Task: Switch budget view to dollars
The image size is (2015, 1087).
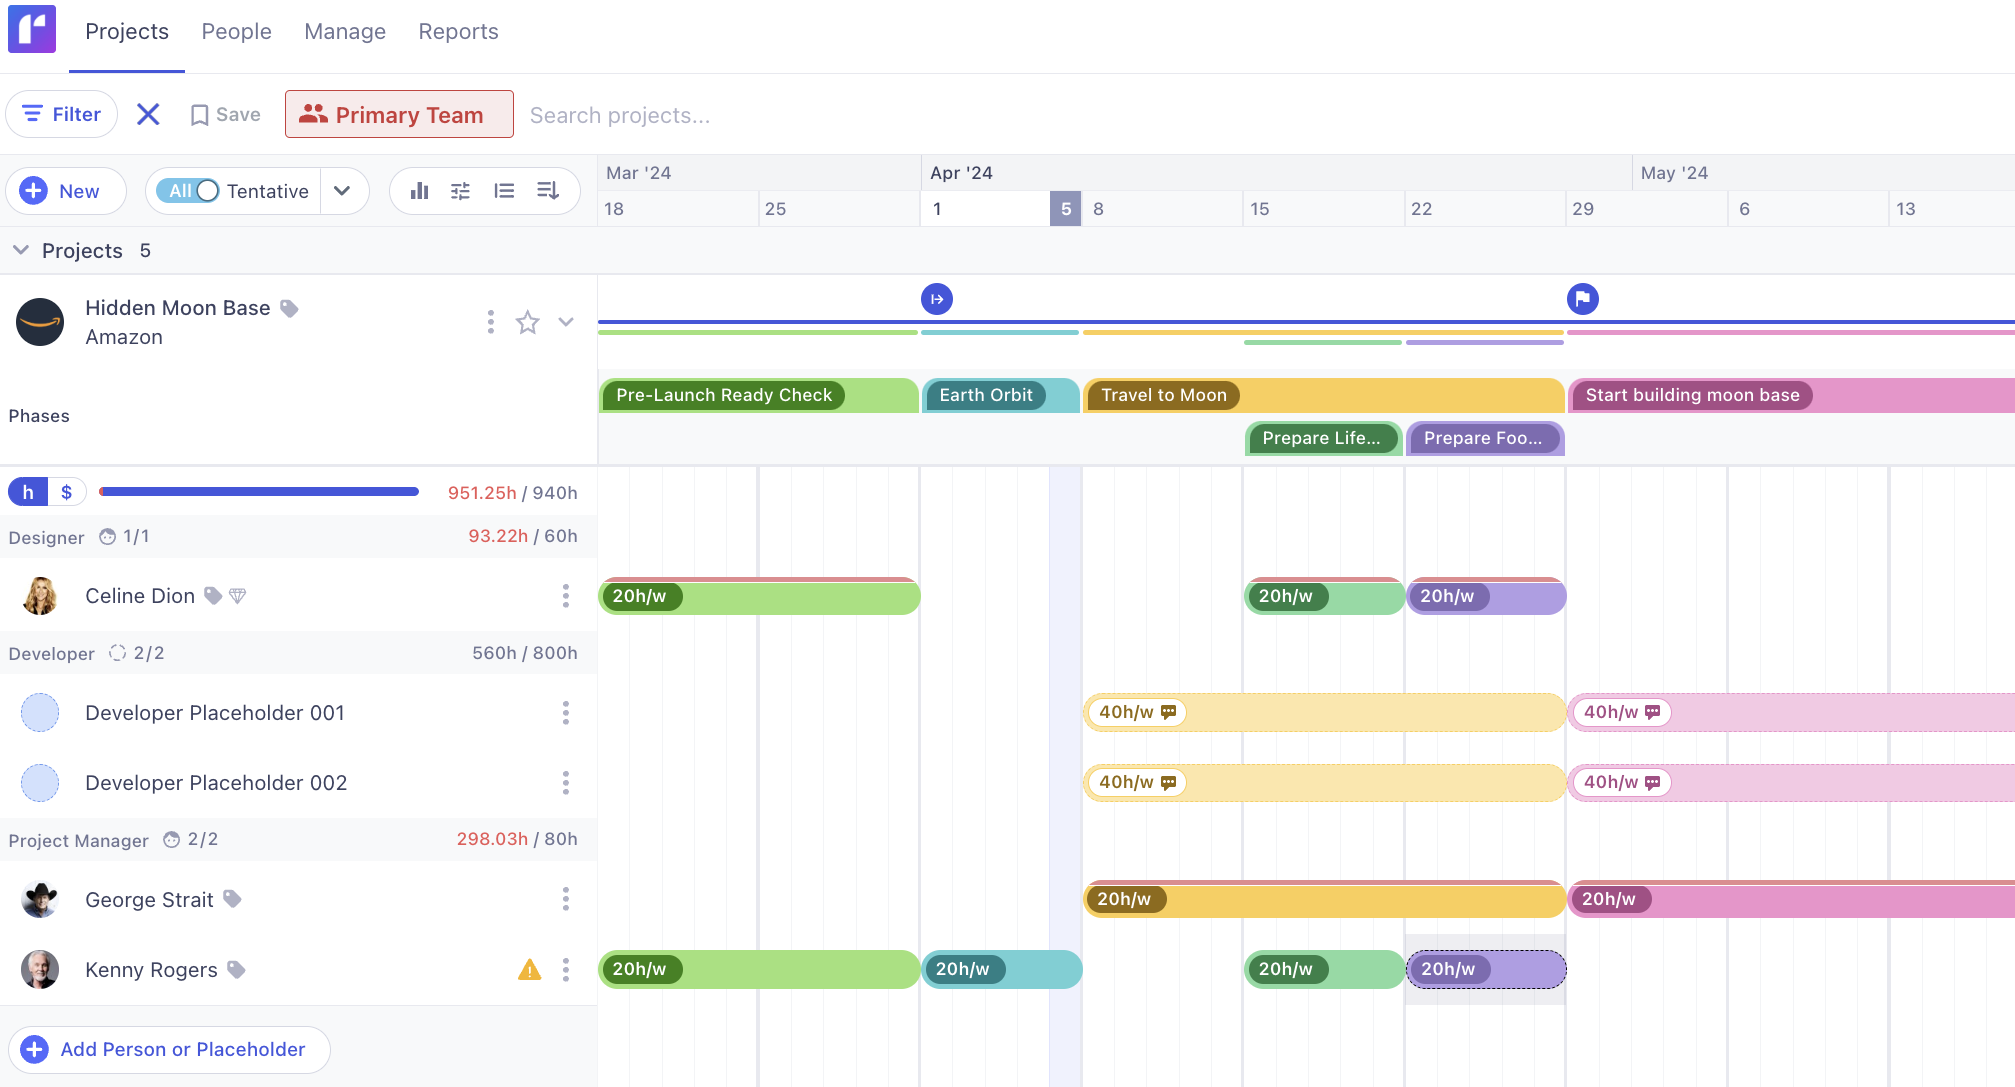Action: tap(67, 492)
